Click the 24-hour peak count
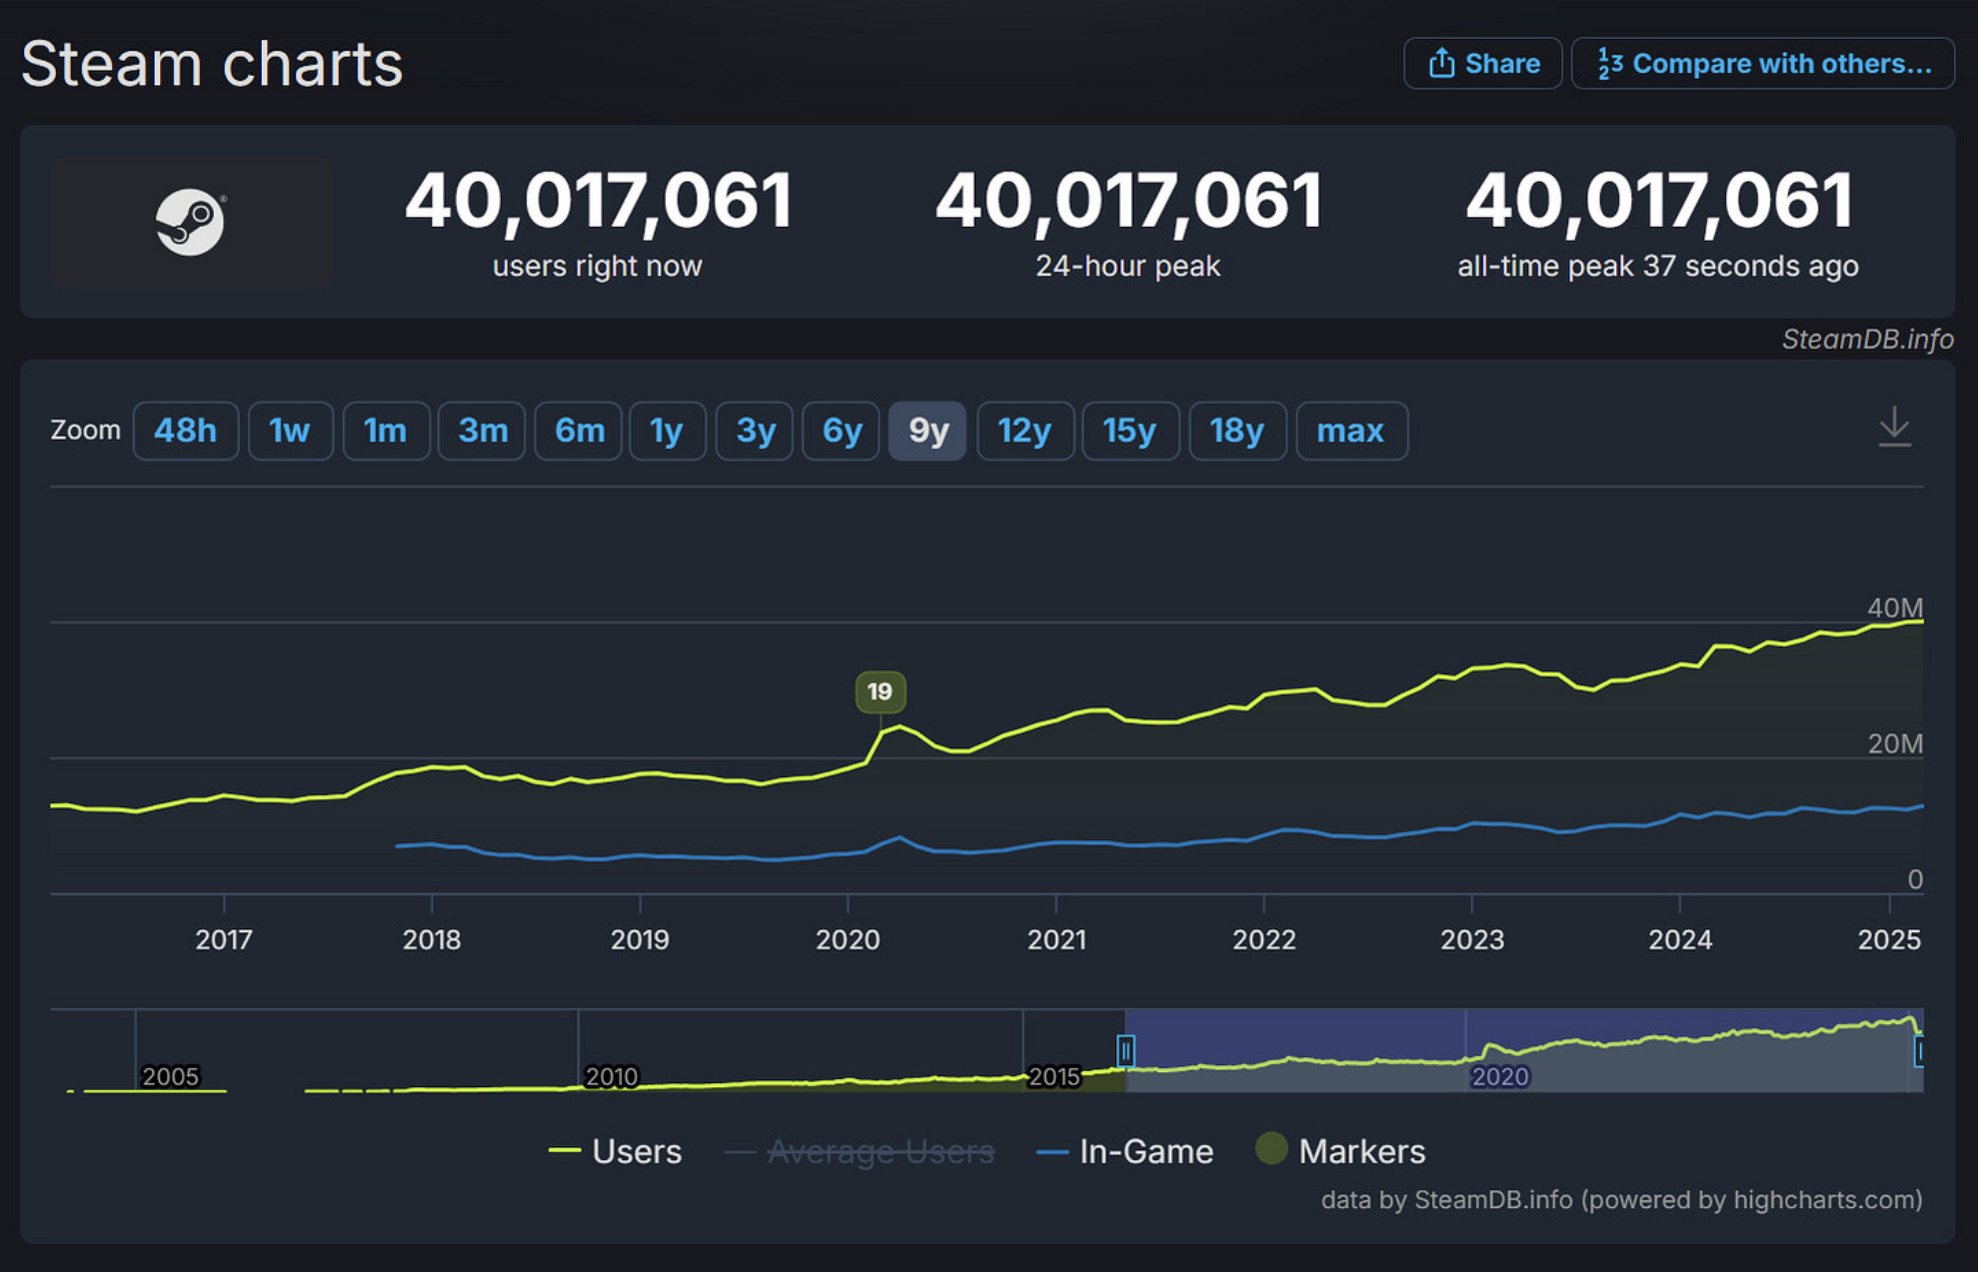The image size is (1978, 1272). click(1128, 201)
